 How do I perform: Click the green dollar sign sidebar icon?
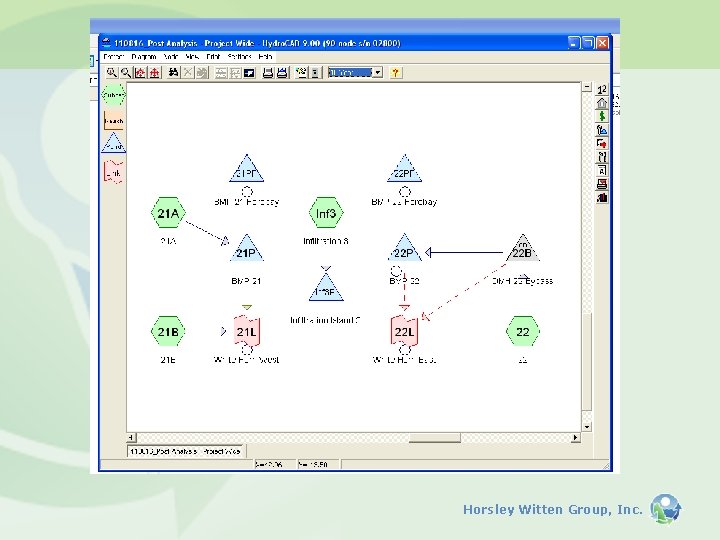click(602, 116)
